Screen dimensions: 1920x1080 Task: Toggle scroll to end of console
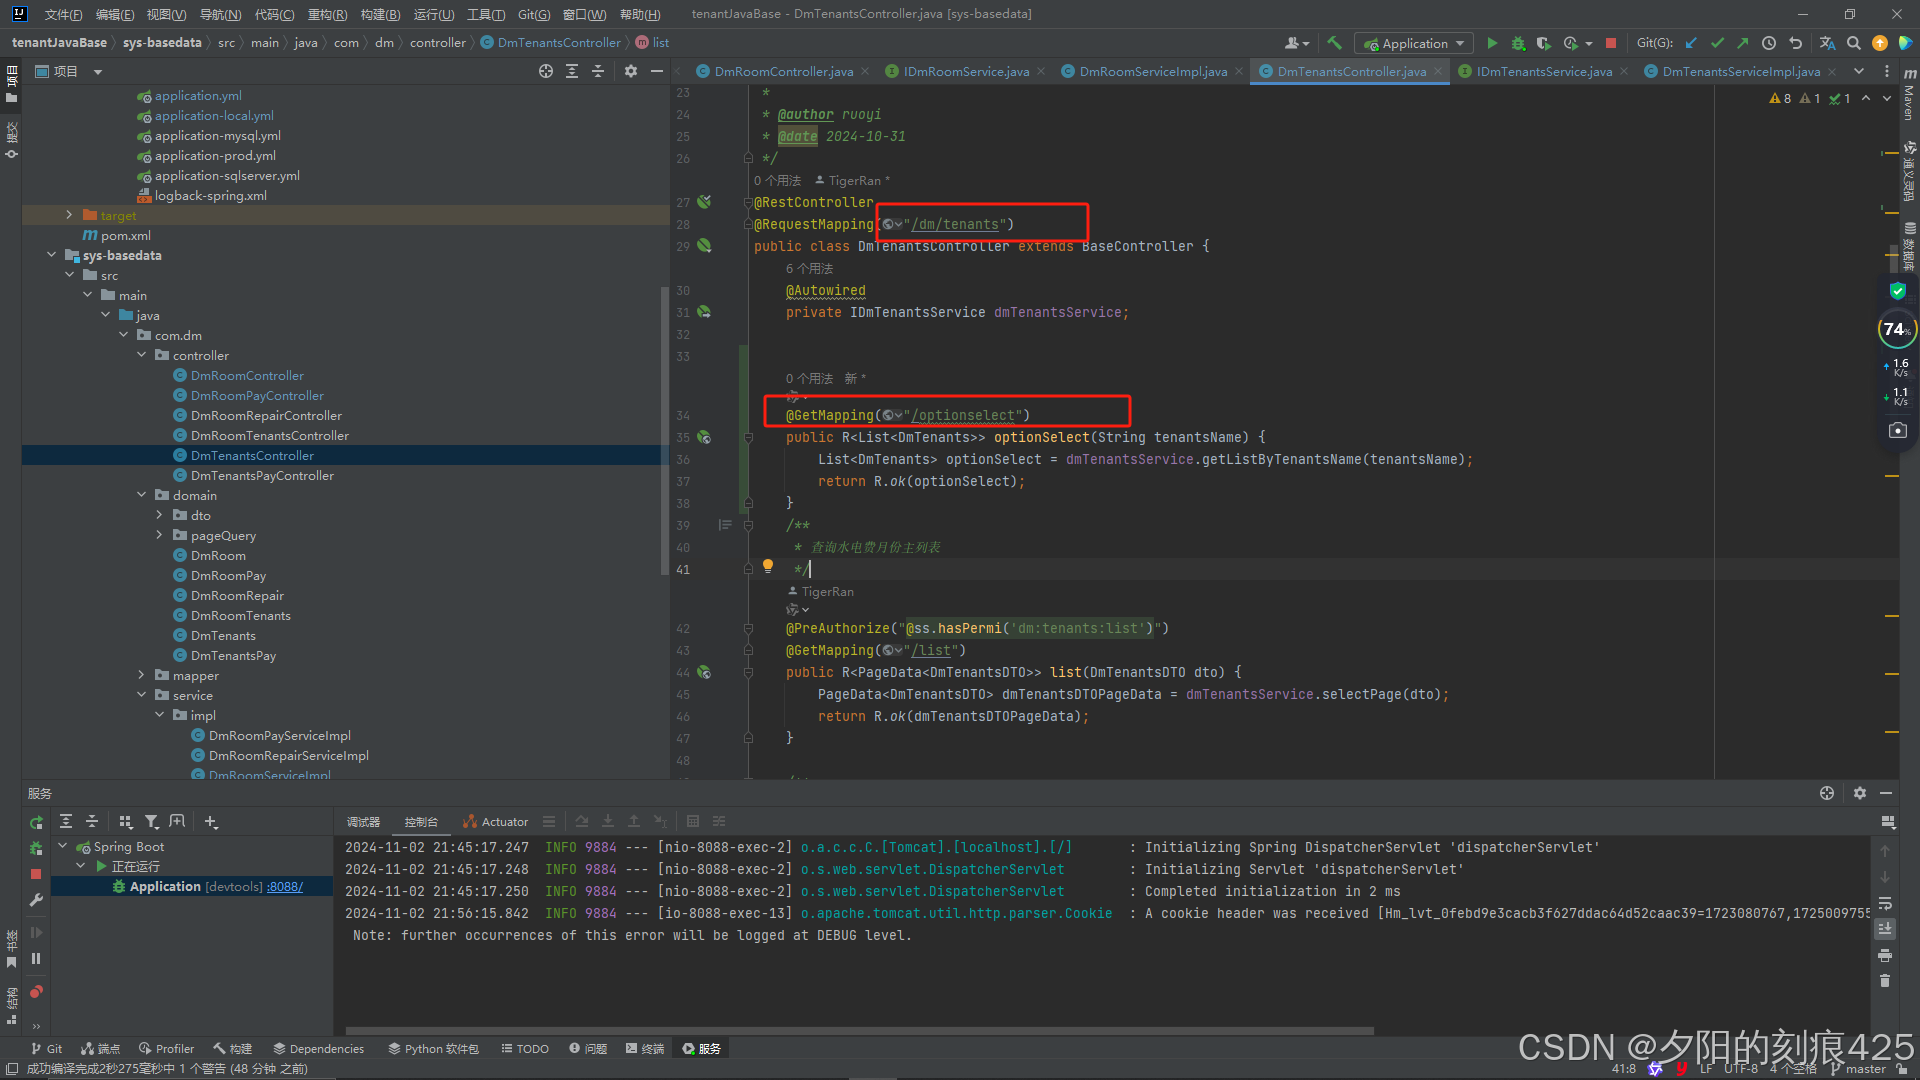point(1885,929)
